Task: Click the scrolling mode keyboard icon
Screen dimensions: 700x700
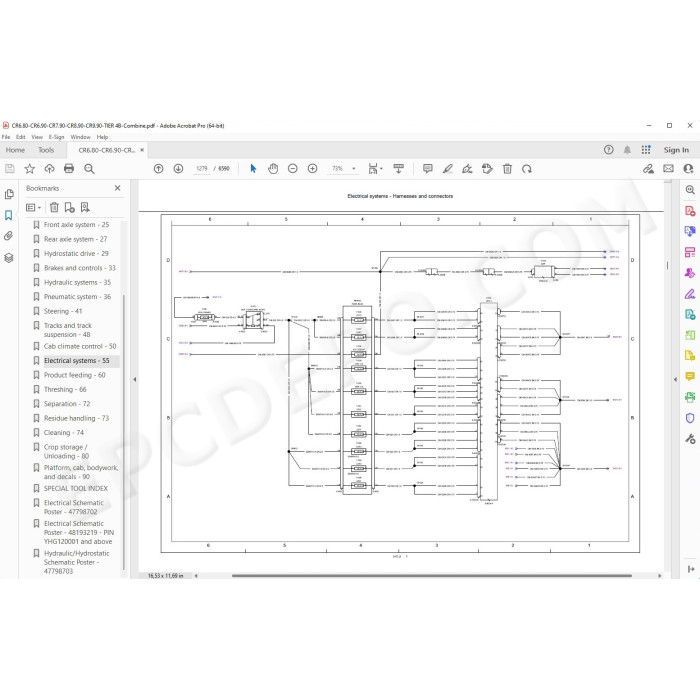Action: (398, 168)
